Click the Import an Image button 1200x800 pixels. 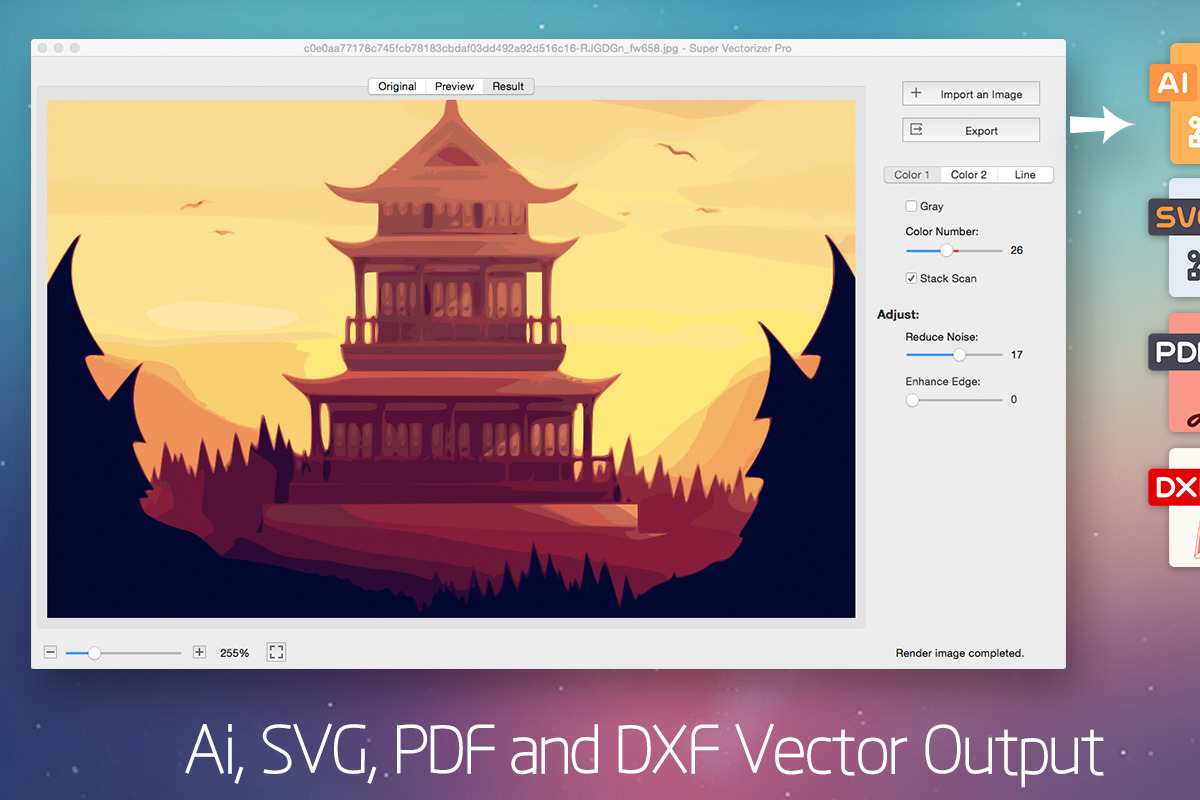pyautogui.click(x=971, y=94)
